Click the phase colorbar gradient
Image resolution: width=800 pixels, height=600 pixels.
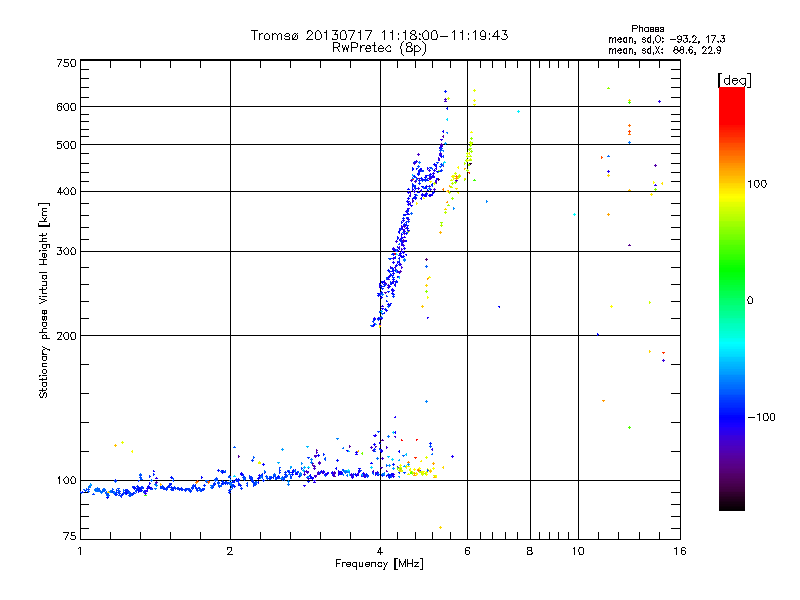732,298
